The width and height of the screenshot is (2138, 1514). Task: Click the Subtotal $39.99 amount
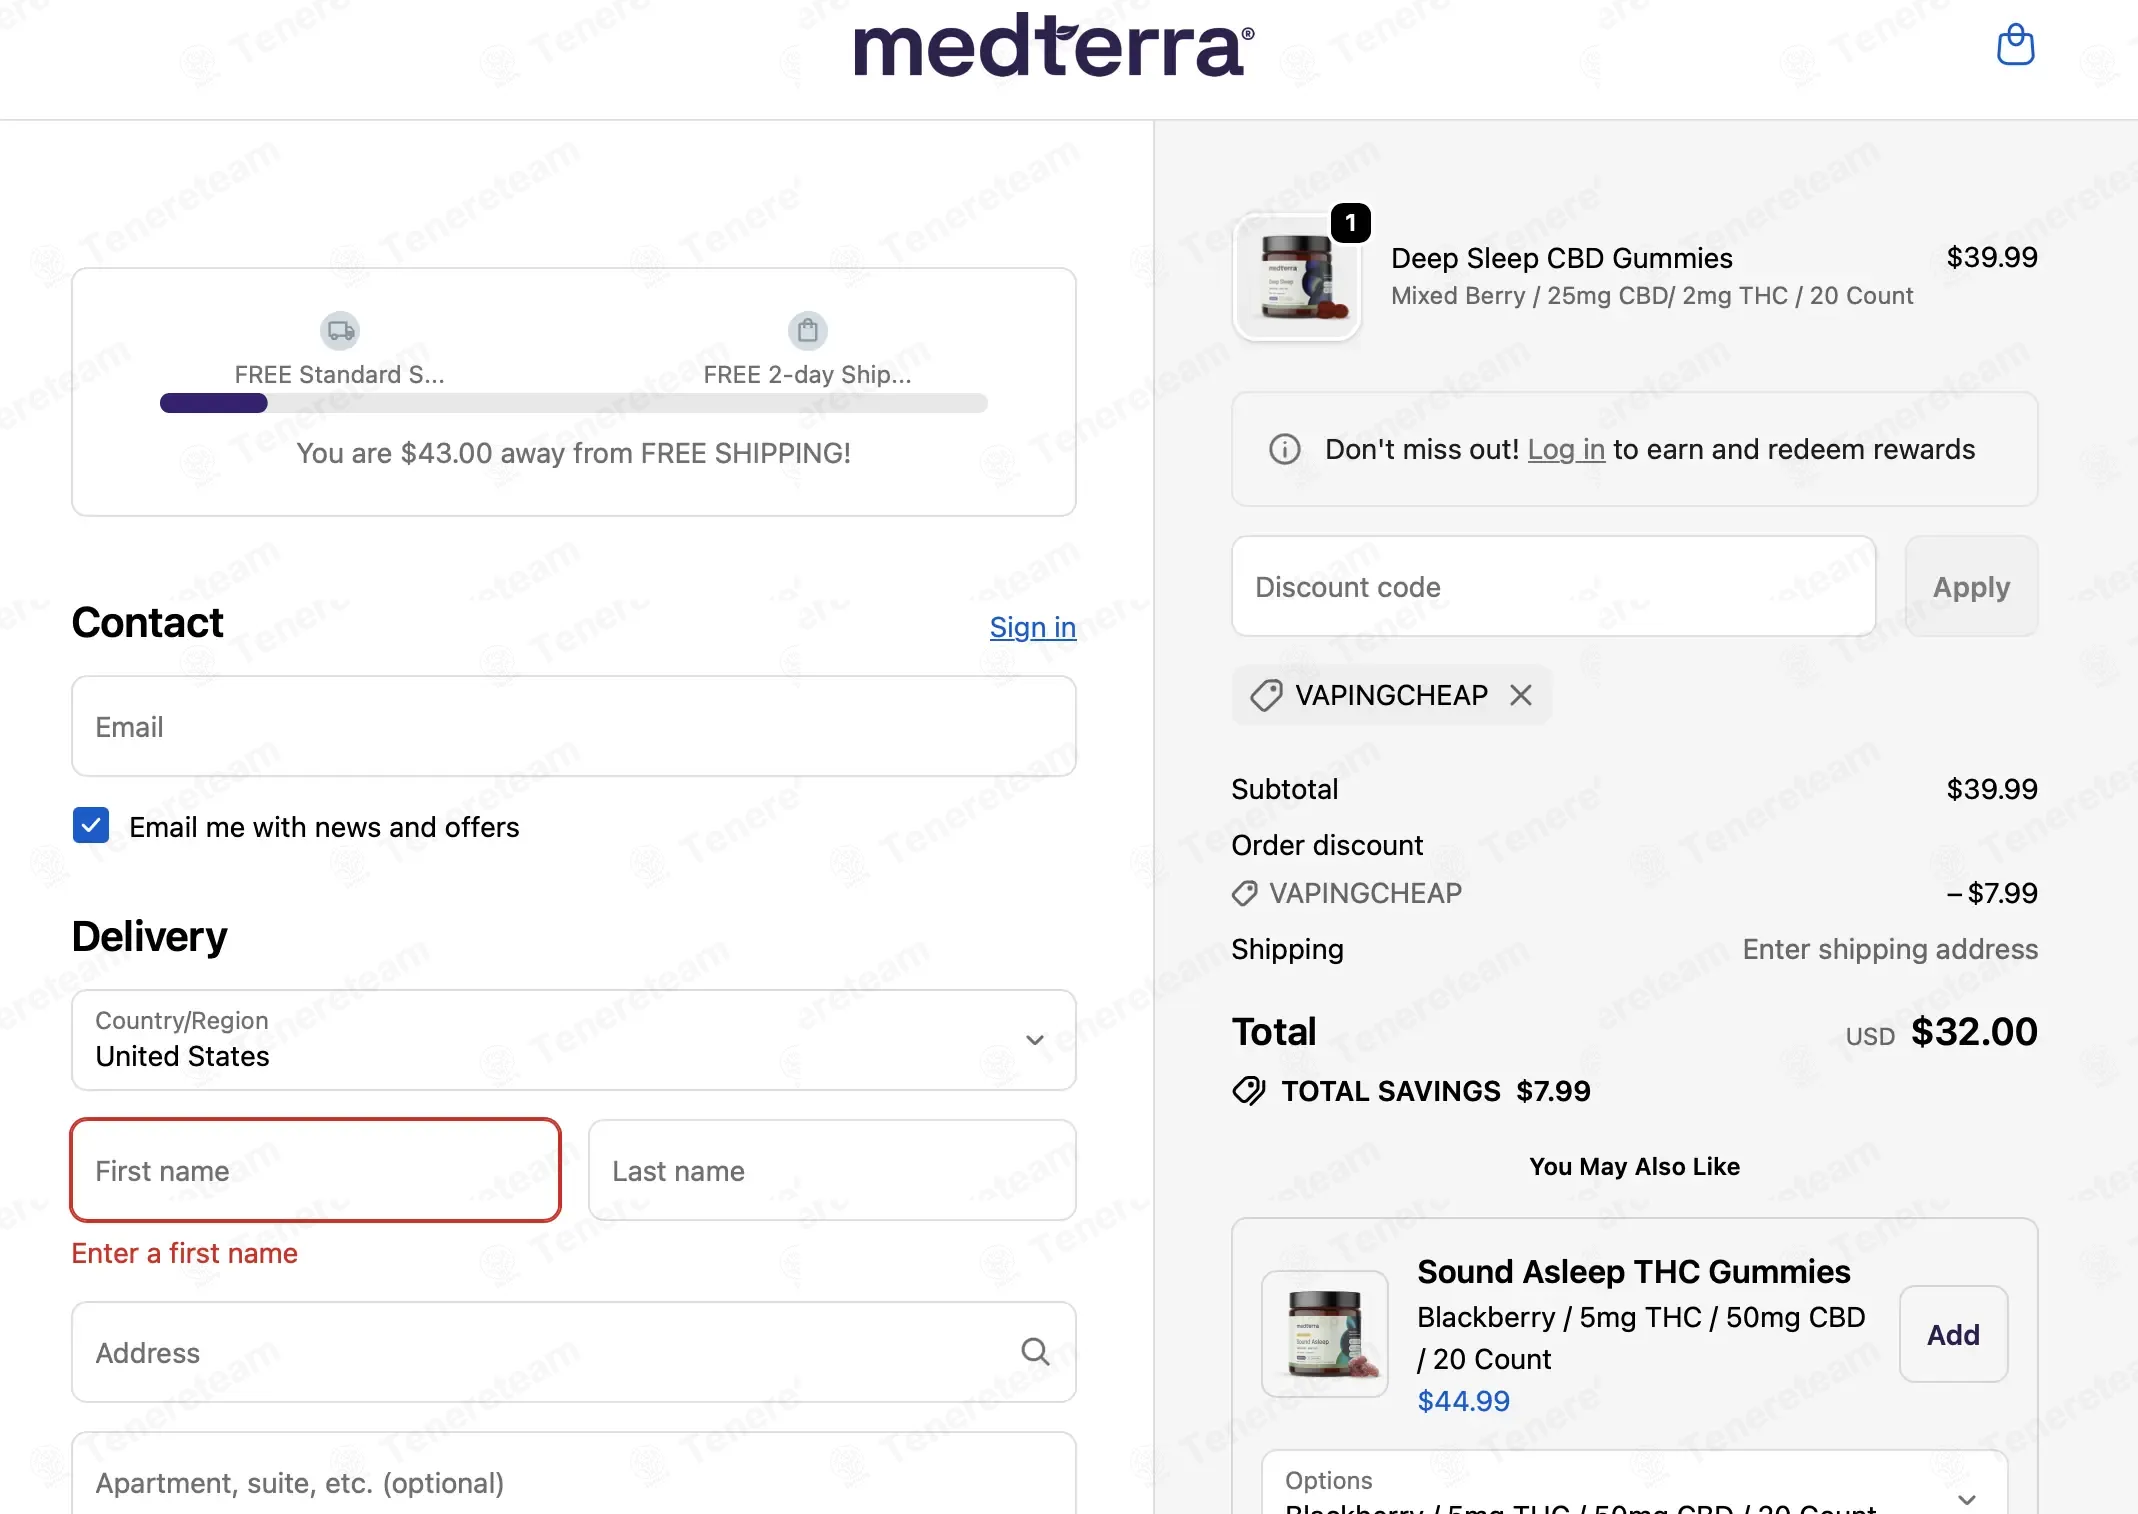click(1992, 789)
